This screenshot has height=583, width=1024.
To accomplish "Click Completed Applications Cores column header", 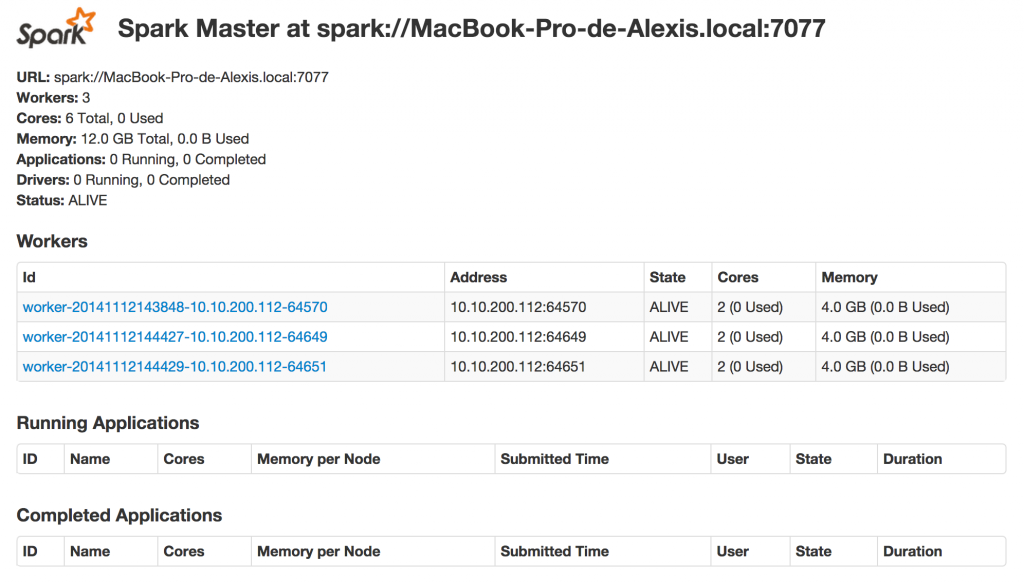I will point(184,551).
